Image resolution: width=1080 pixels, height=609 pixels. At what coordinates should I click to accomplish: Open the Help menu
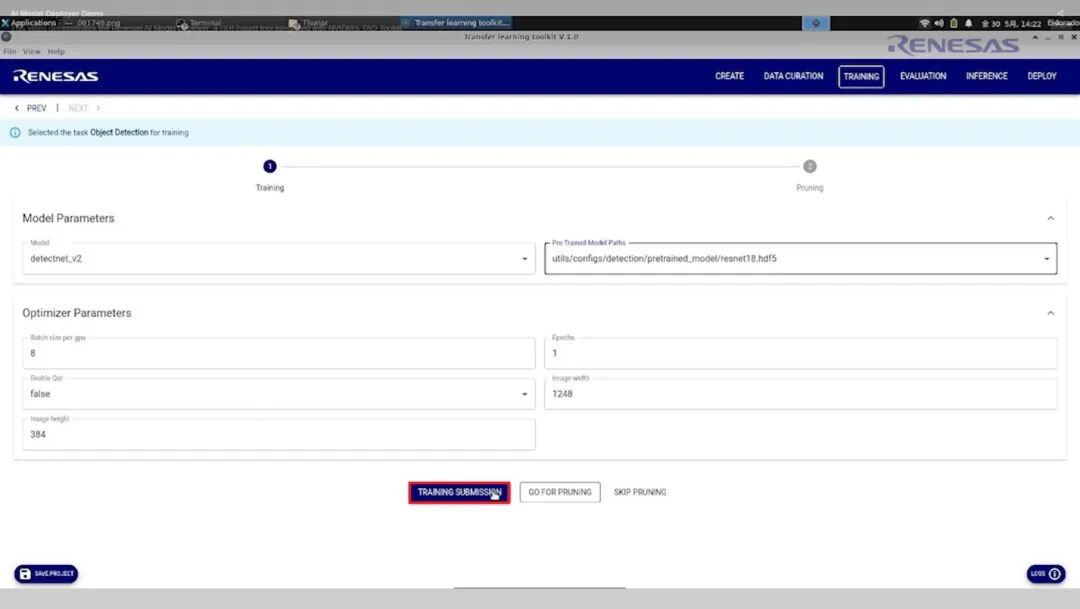tap(56, 52)
